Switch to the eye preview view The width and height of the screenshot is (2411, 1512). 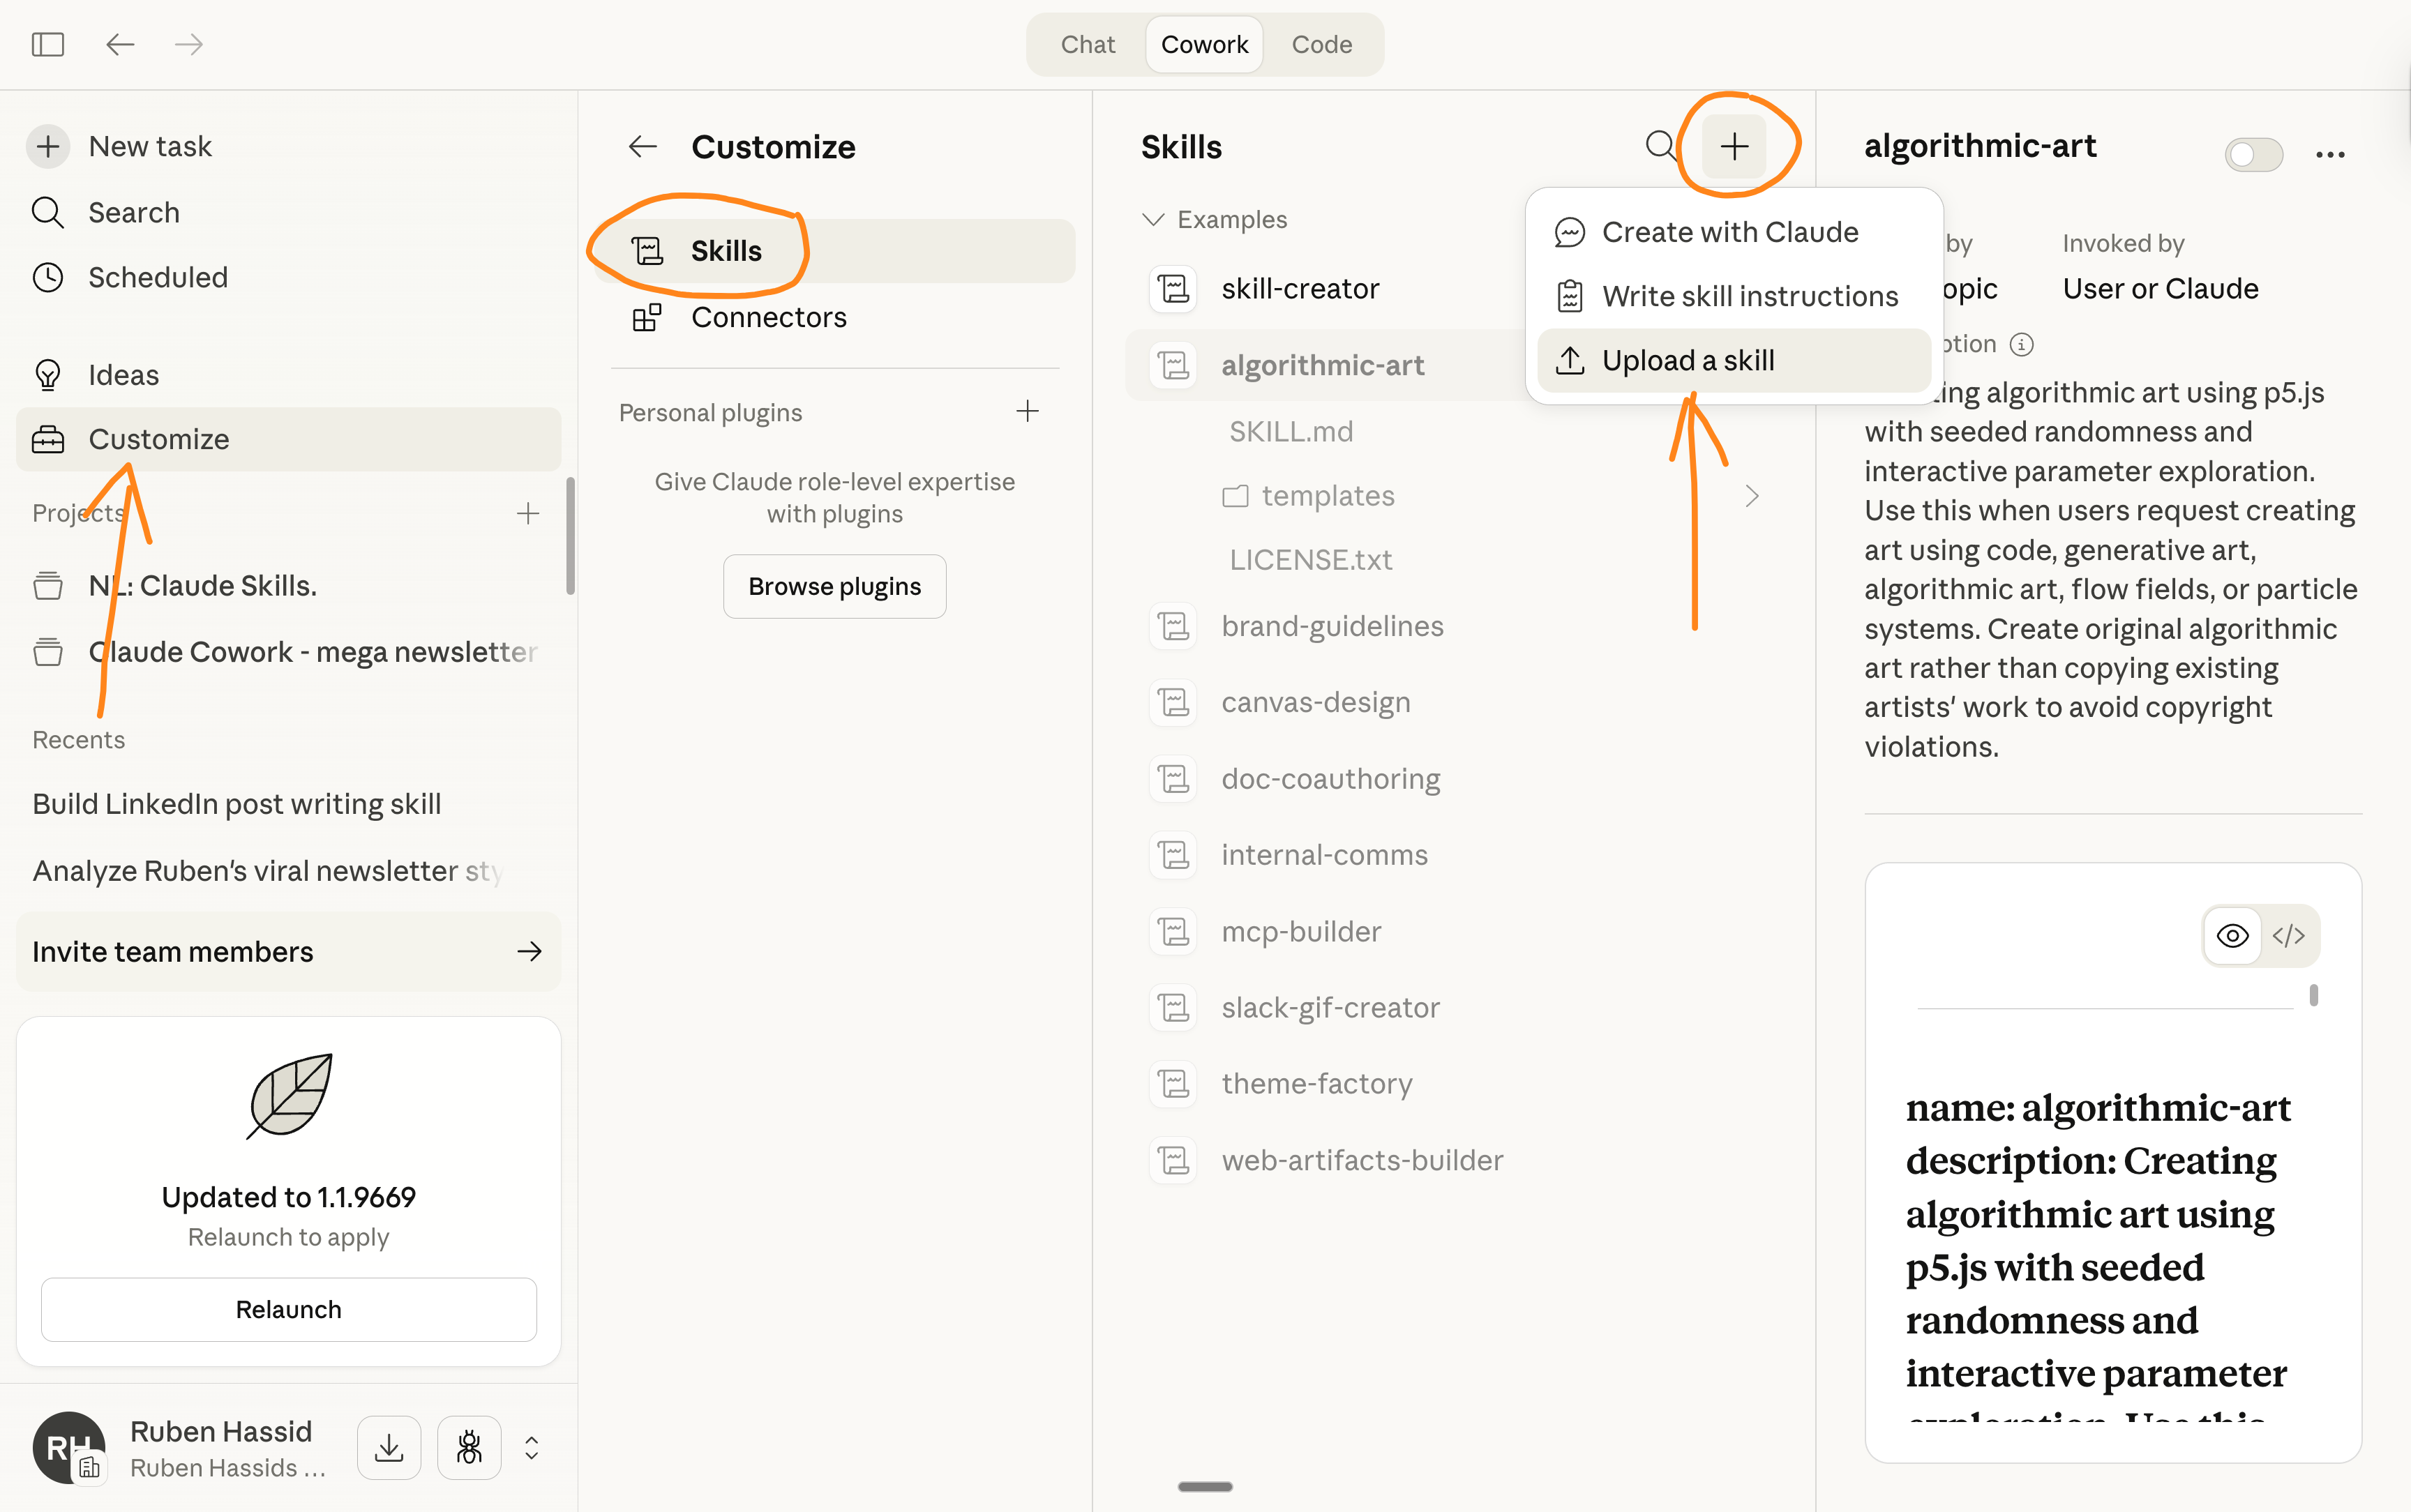point(2232,935)
